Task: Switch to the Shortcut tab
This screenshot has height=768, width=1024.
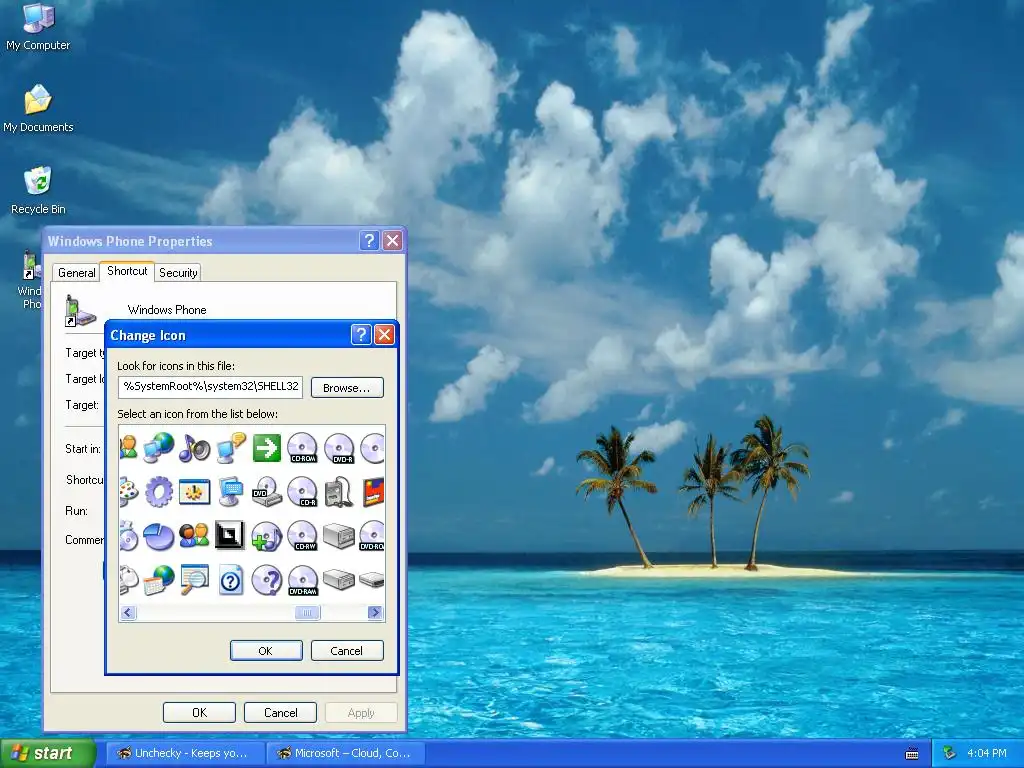Action: [x=127, y=271]
